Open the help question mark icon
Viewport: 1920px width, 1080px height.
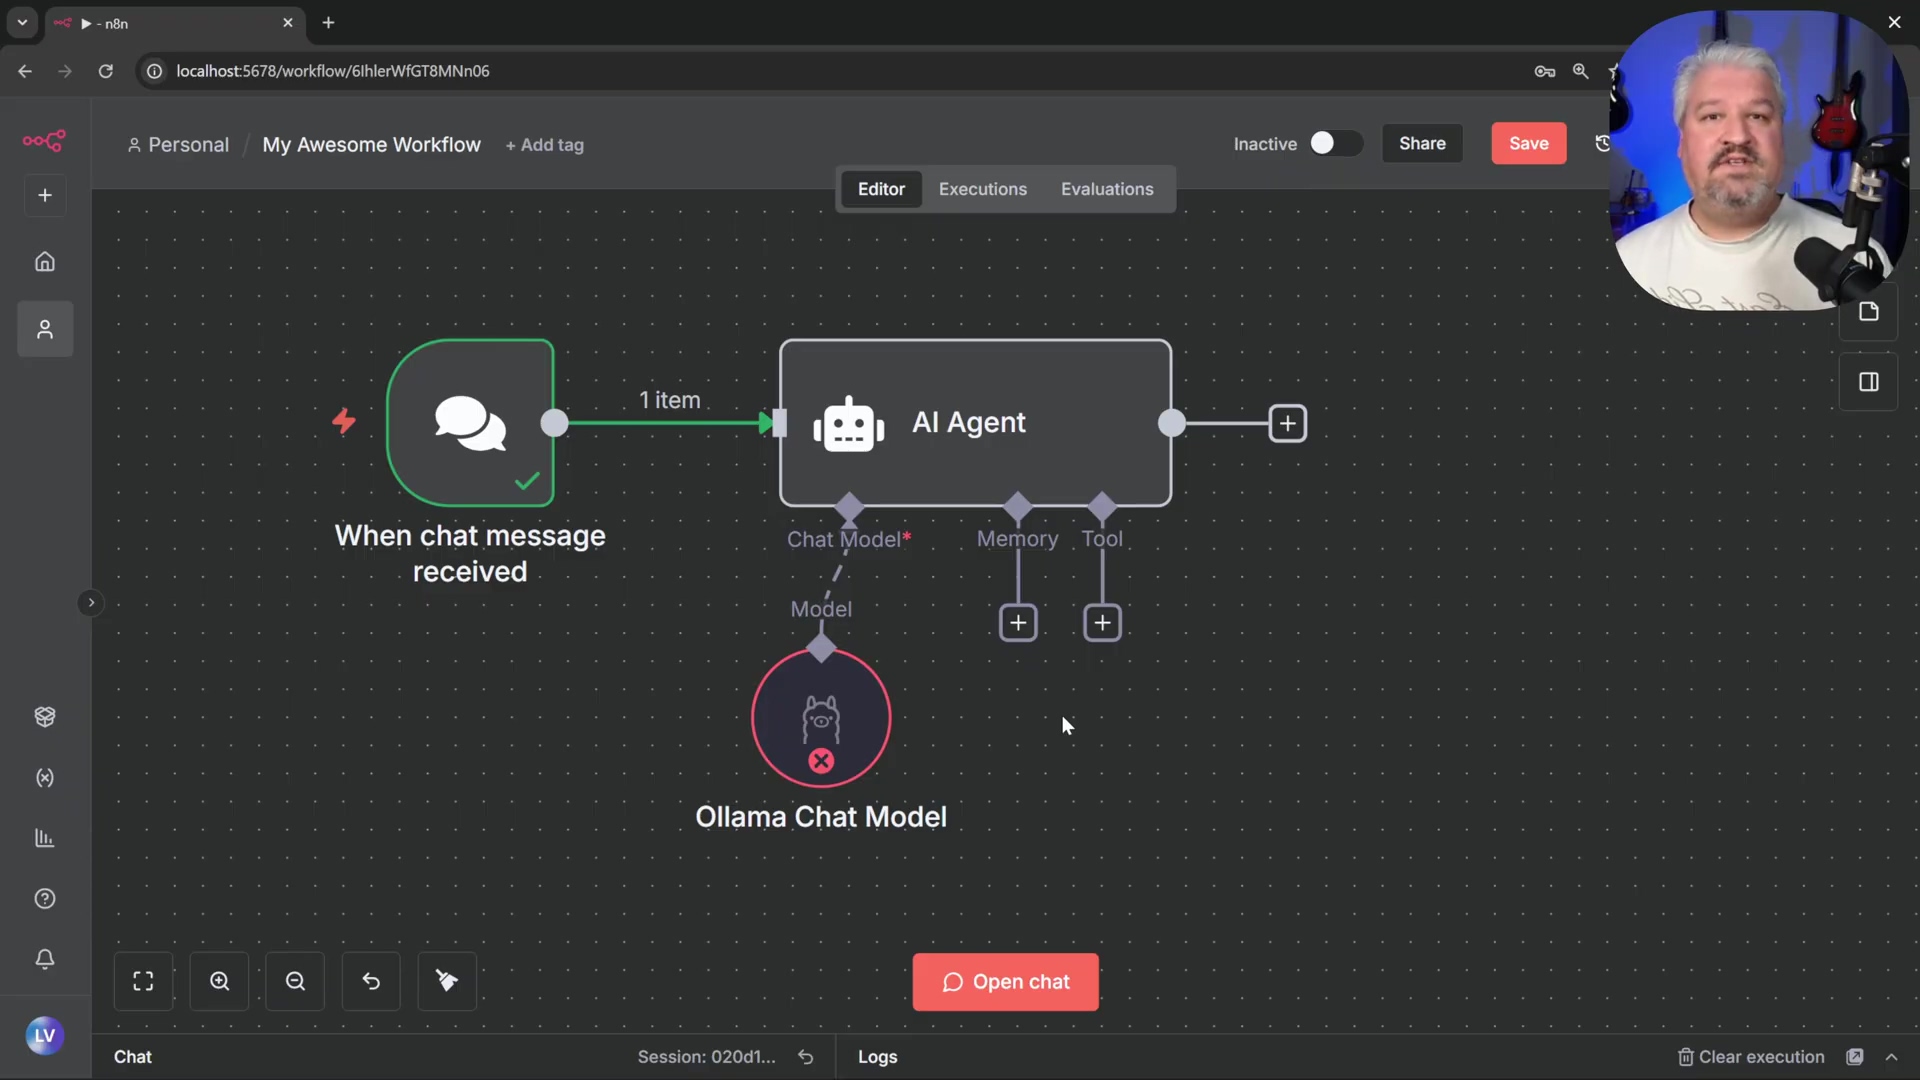[45, 899]
